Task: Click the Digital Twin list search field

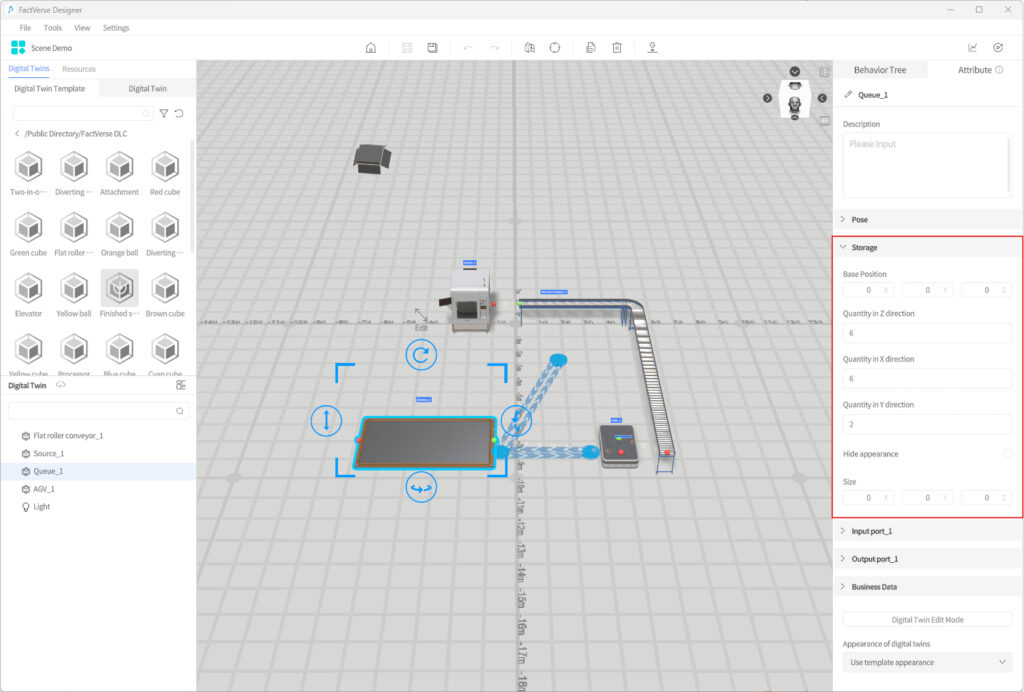Action: [98, 411]
